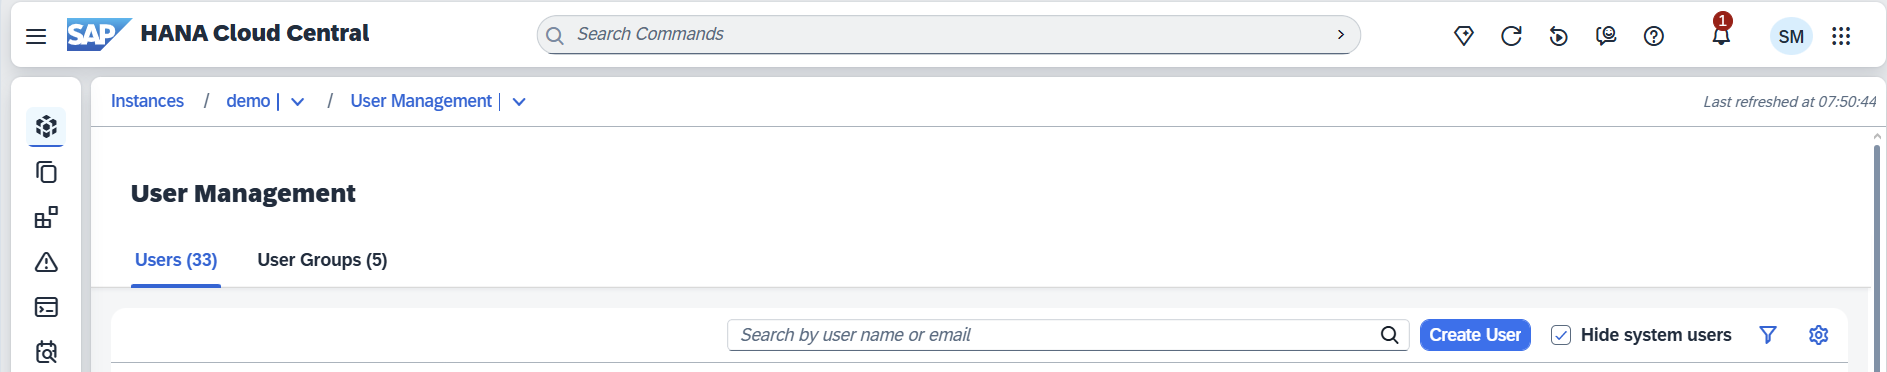This screenshot has width=1887, height=372.
Task: Open the SQL console icon in the sidebar
Action: [x=46, y=307]
